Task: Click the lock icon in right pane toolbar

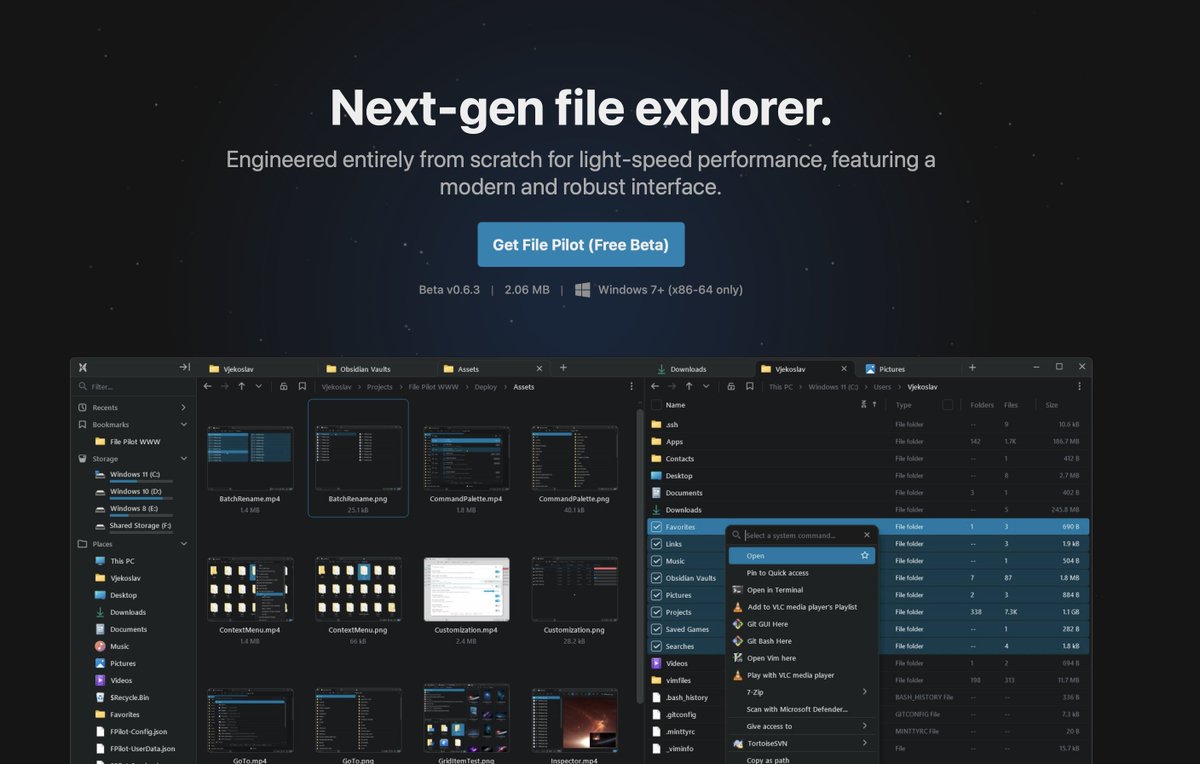Action: coord(732,386)
